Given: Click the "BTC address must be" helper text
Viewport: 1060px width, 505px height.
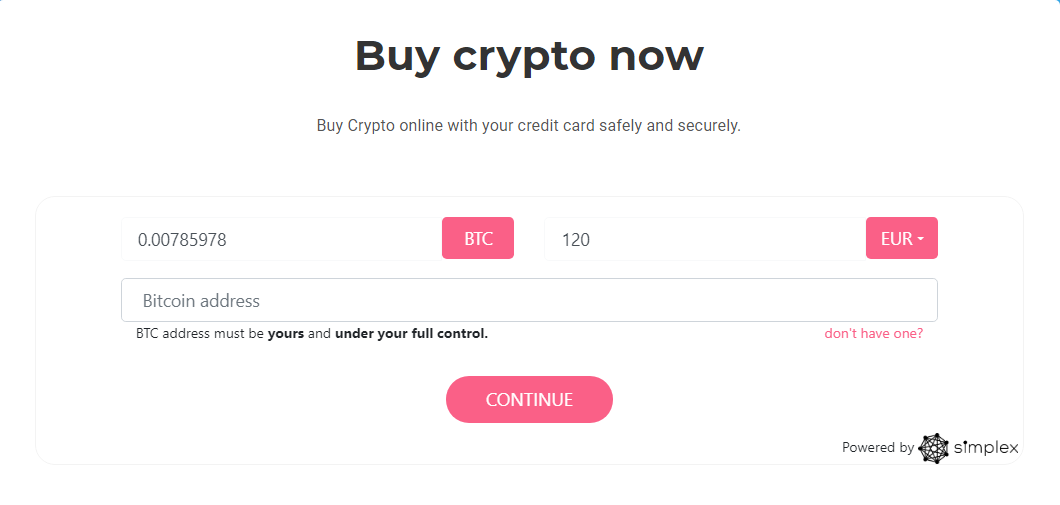Looking at the screenshot, I should pyautogui.click(x=200, y=334).
